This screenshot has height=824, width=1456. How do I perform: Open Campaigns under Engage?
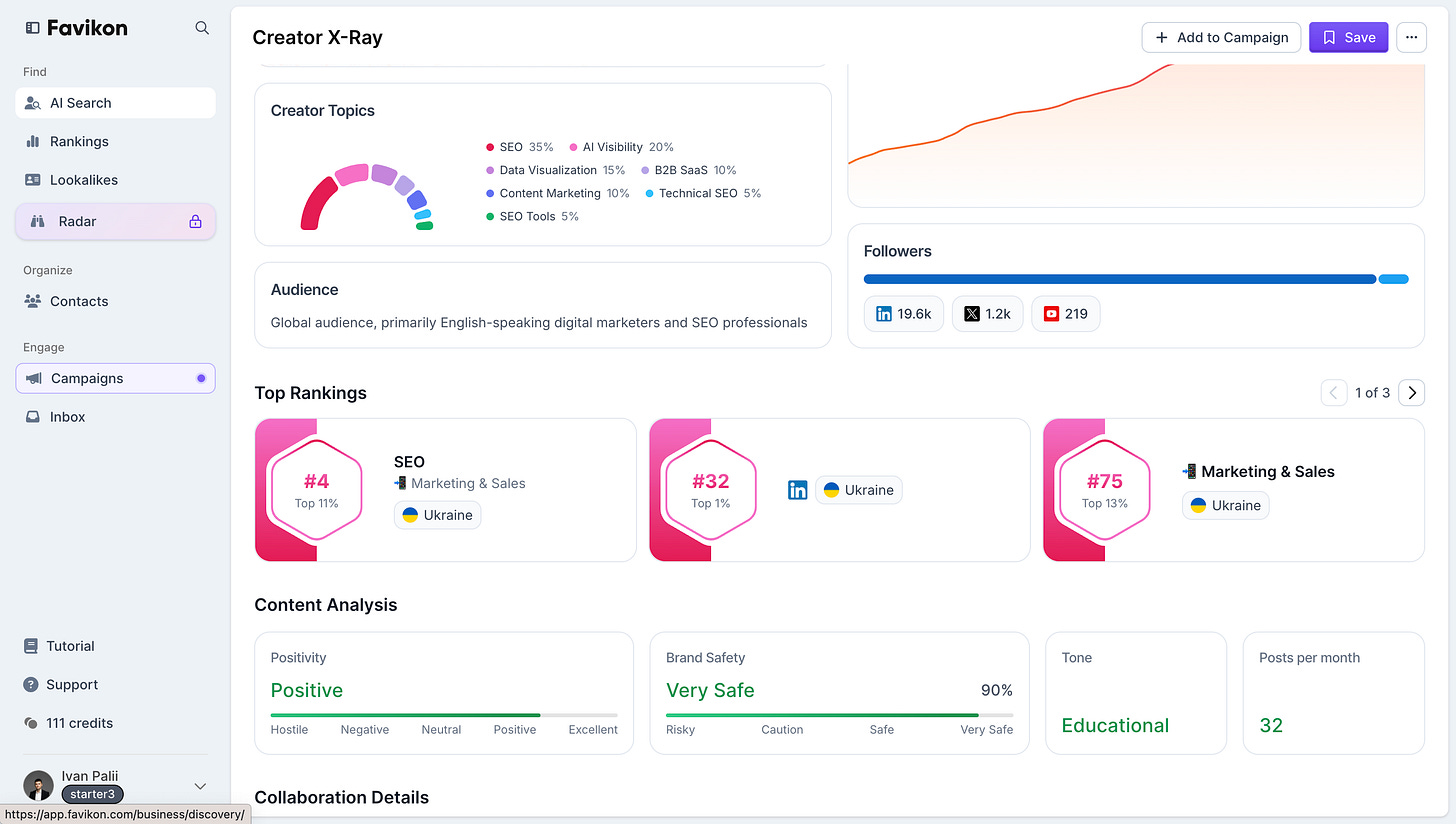(x=115, y=378)
